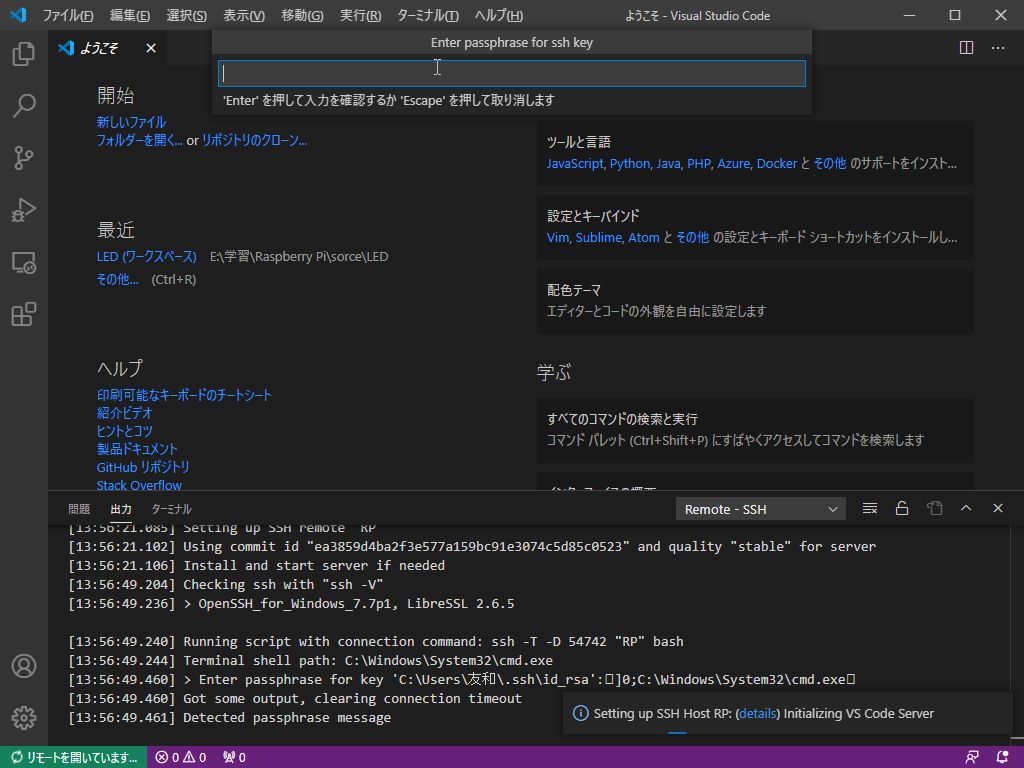The image size is (1024, 768).
Task: Open editor more actions ellipsis menu
Action: coord(998,48)
